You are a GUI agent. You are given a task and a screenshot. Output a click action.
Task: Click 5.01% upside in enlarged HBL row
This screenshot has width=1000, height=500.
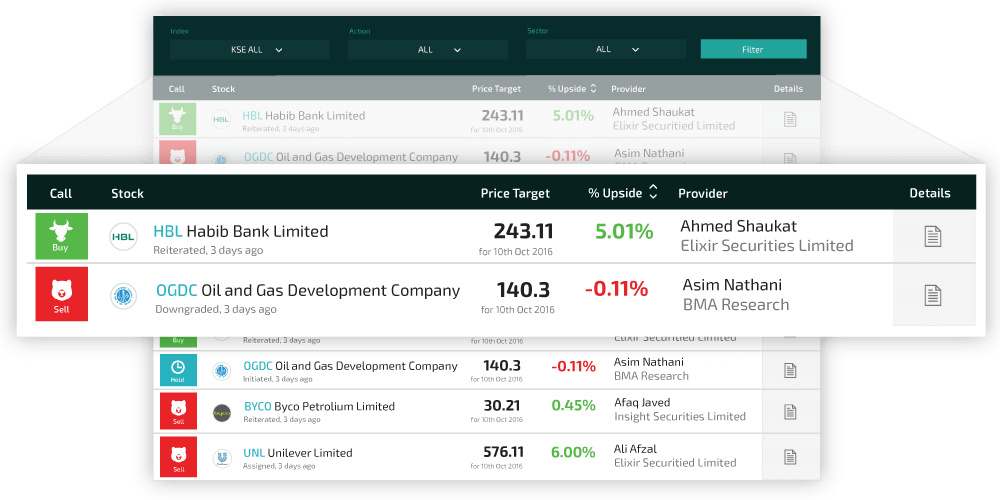(624, 231)
